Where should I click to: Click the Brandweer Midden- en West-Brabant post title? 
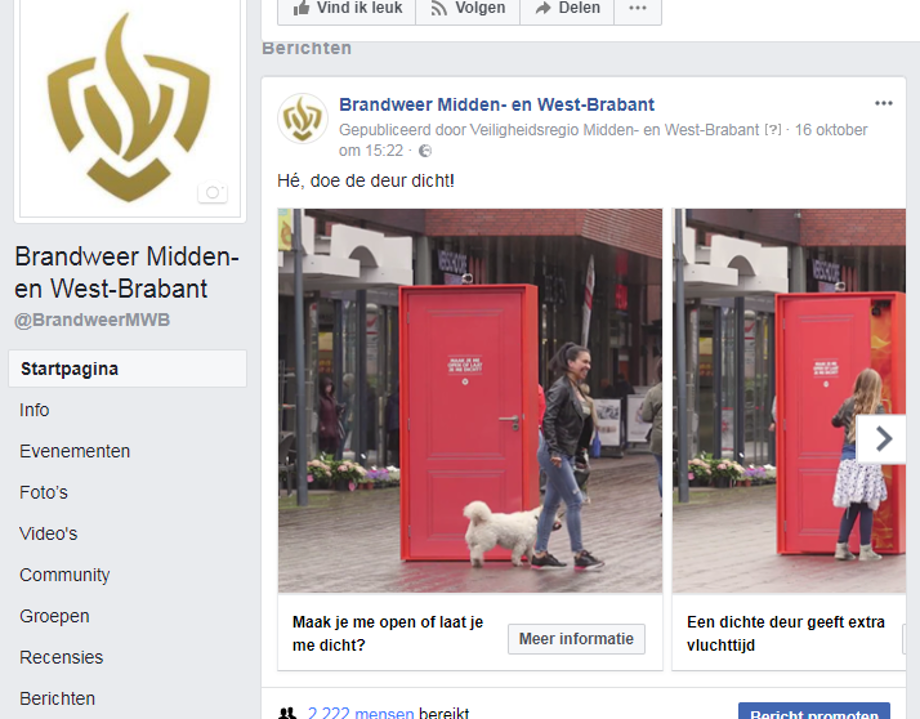pos(496,104)
